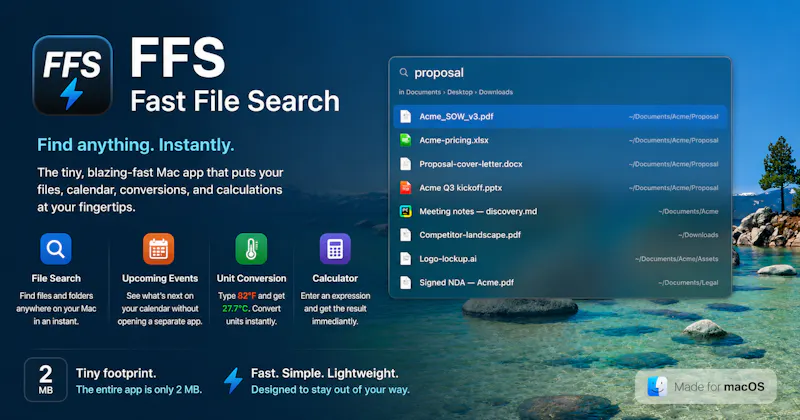Click the magnifier icon in the search field
800x420 pixels.
click(x=404, y=72)
